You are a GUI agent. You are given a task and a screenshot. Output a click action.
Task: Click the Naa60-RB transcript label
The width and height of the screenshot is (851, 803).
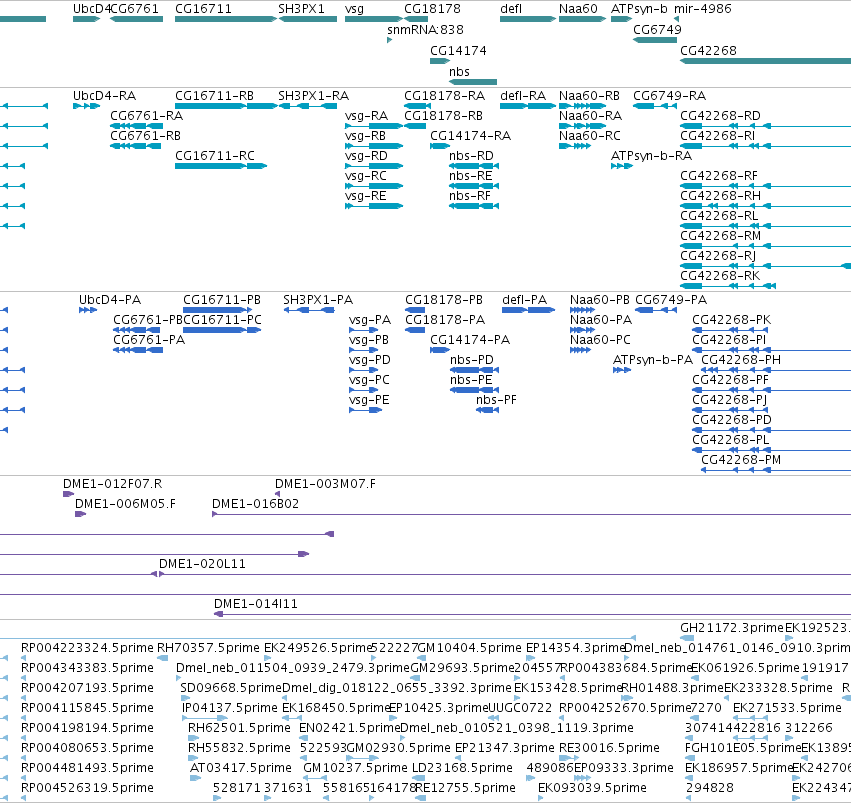[589, 96]
